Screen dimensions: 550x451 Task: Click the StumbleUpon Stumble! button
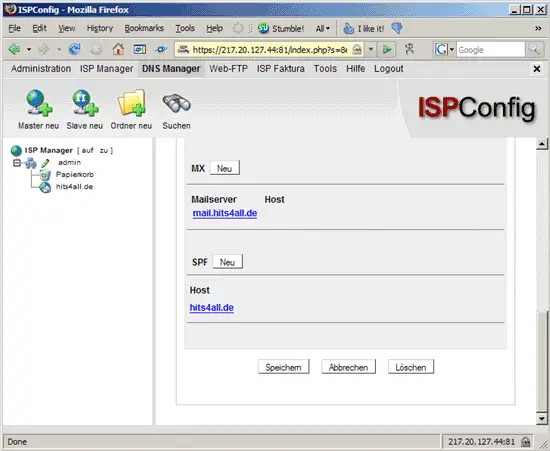point(281,28)
